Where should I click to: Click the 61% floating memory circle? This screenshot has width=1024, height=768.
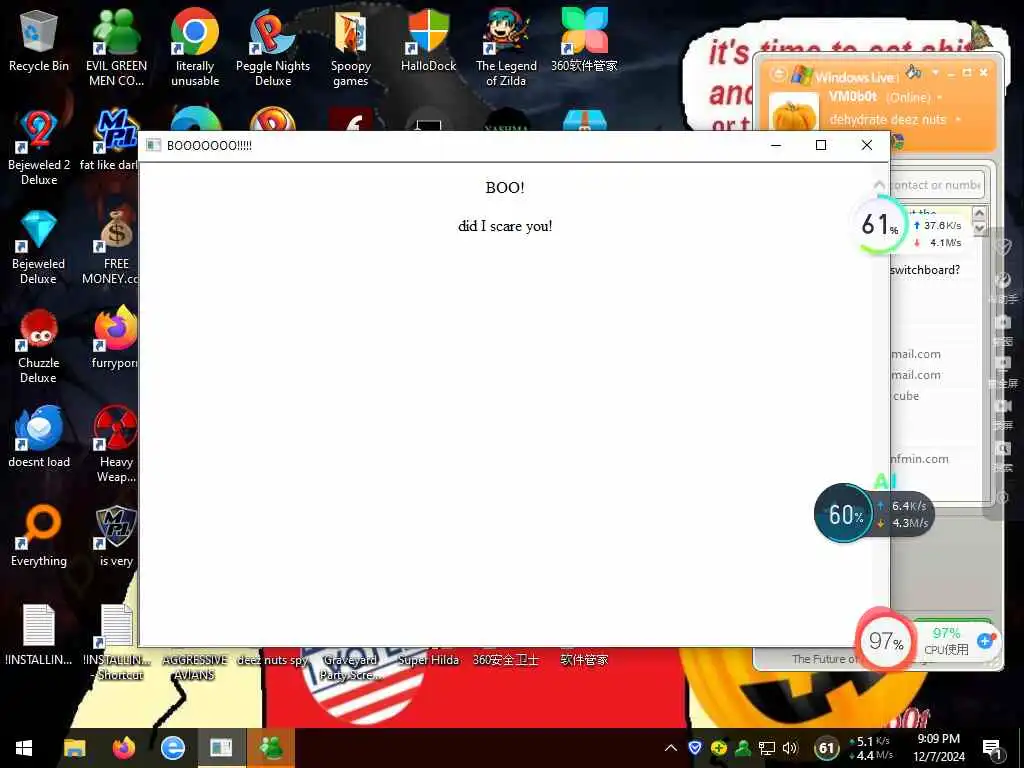pos(880,225)
